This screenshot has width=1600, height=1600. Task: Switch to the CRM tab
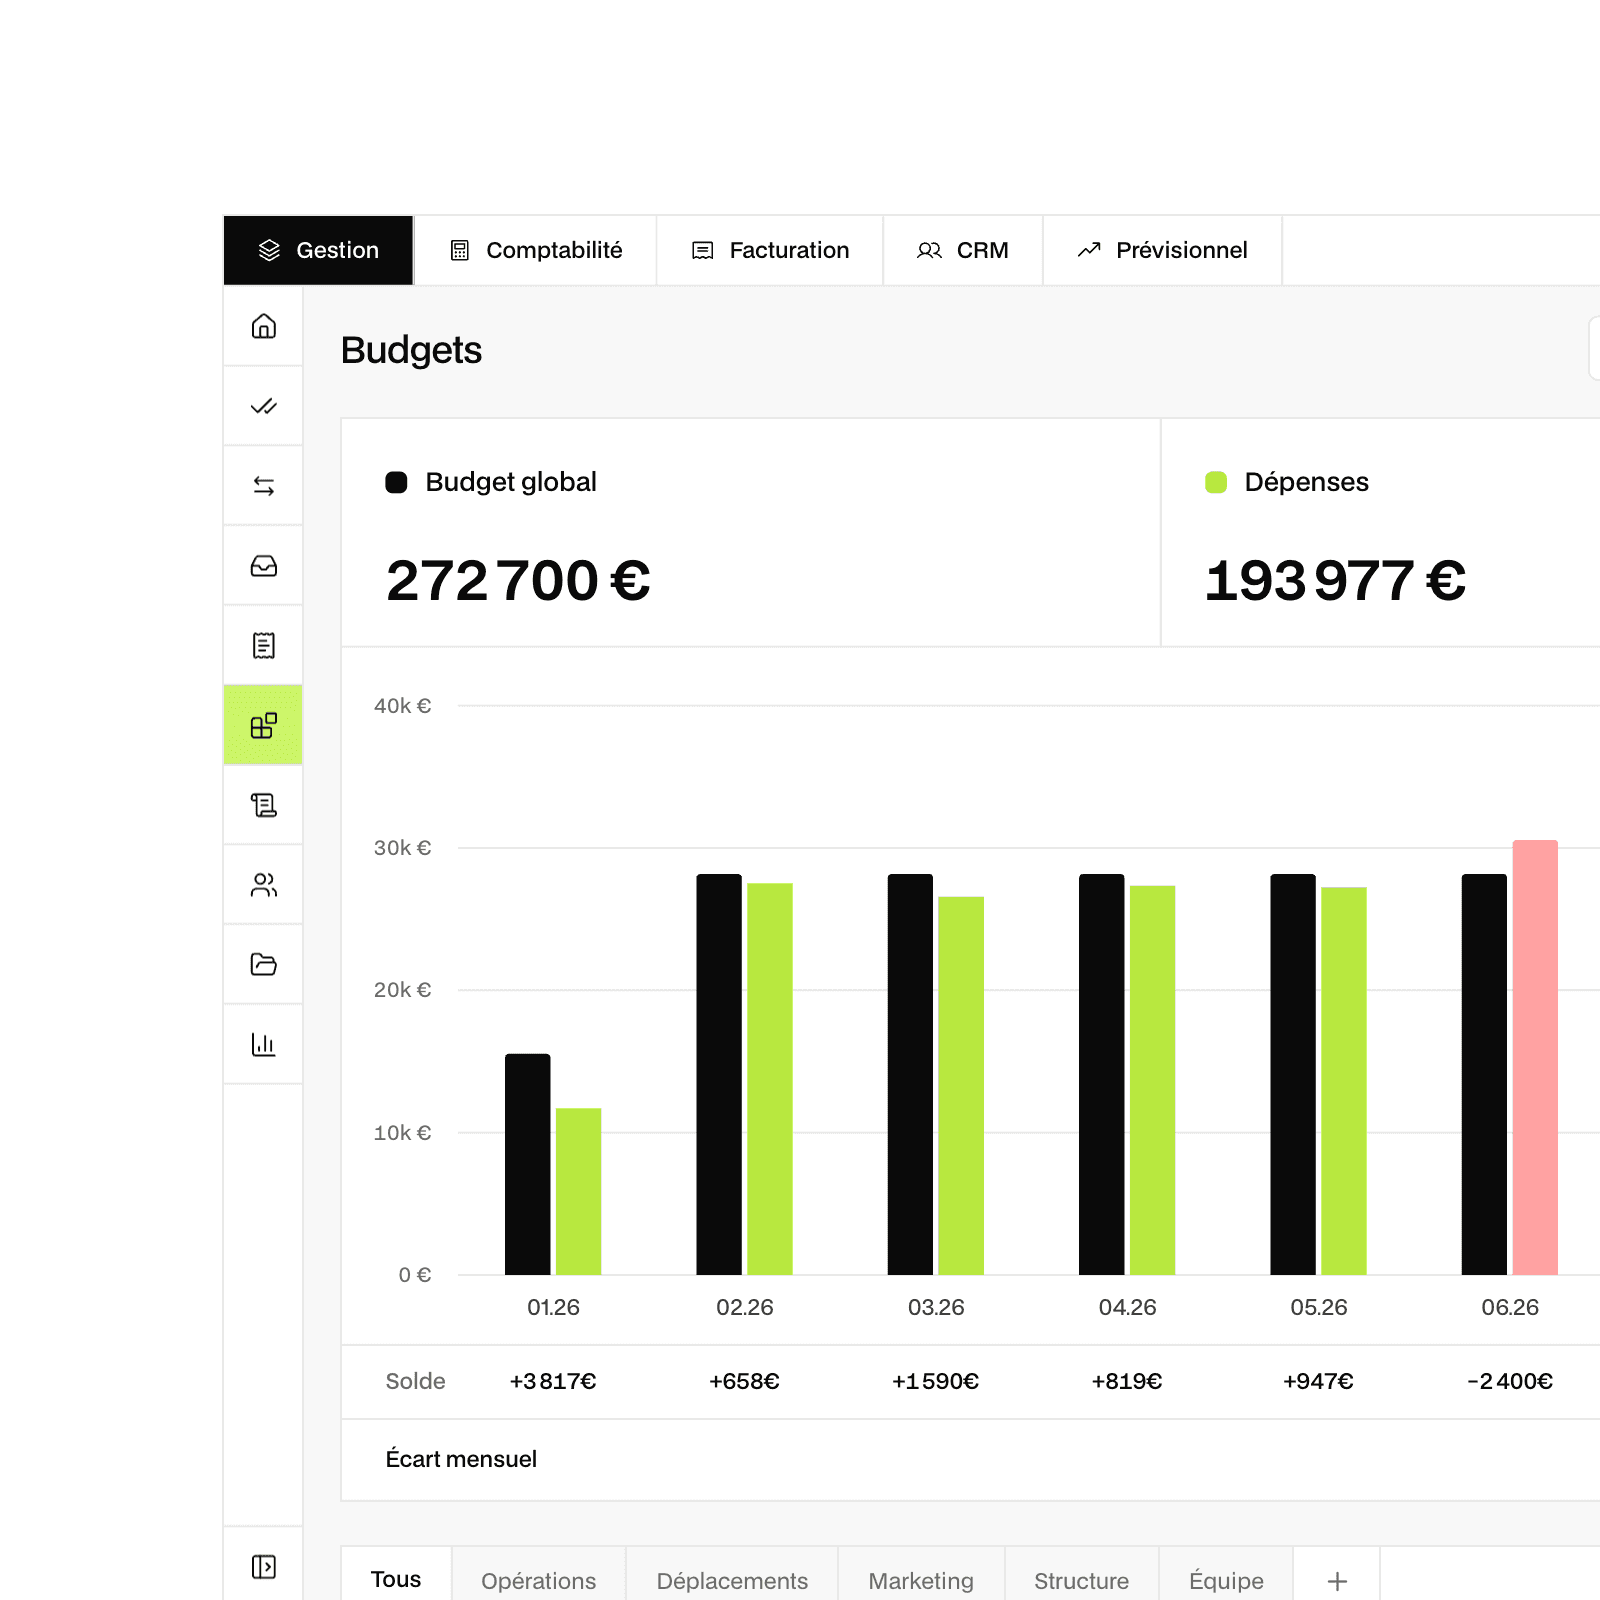pyautogui.click(x=963, y=250)
